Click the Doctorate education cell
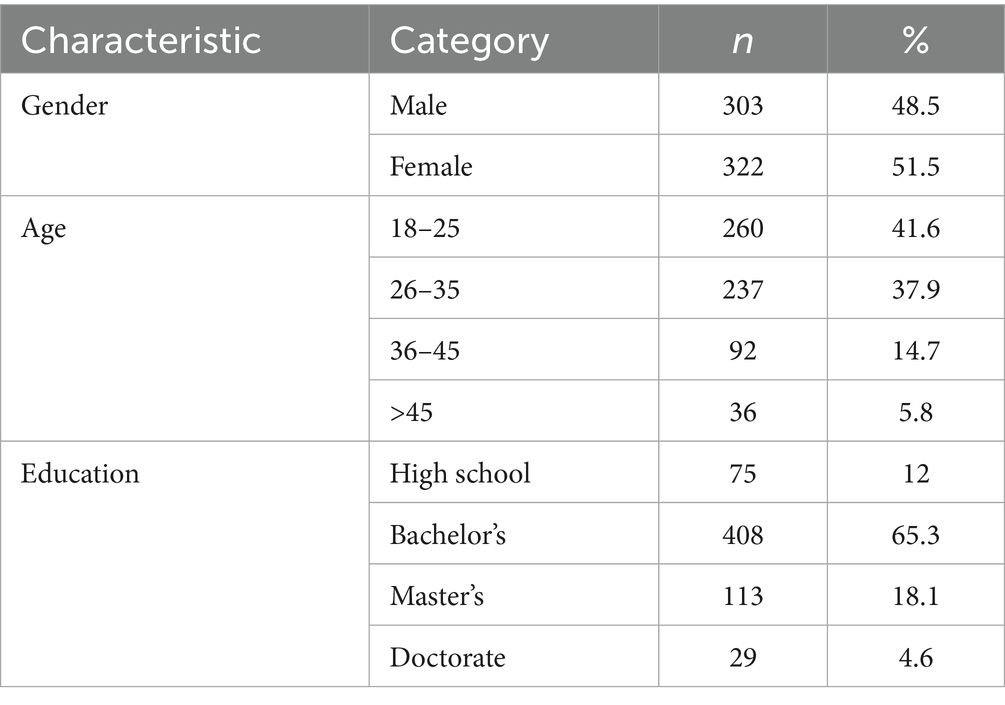 coord(447,657)
